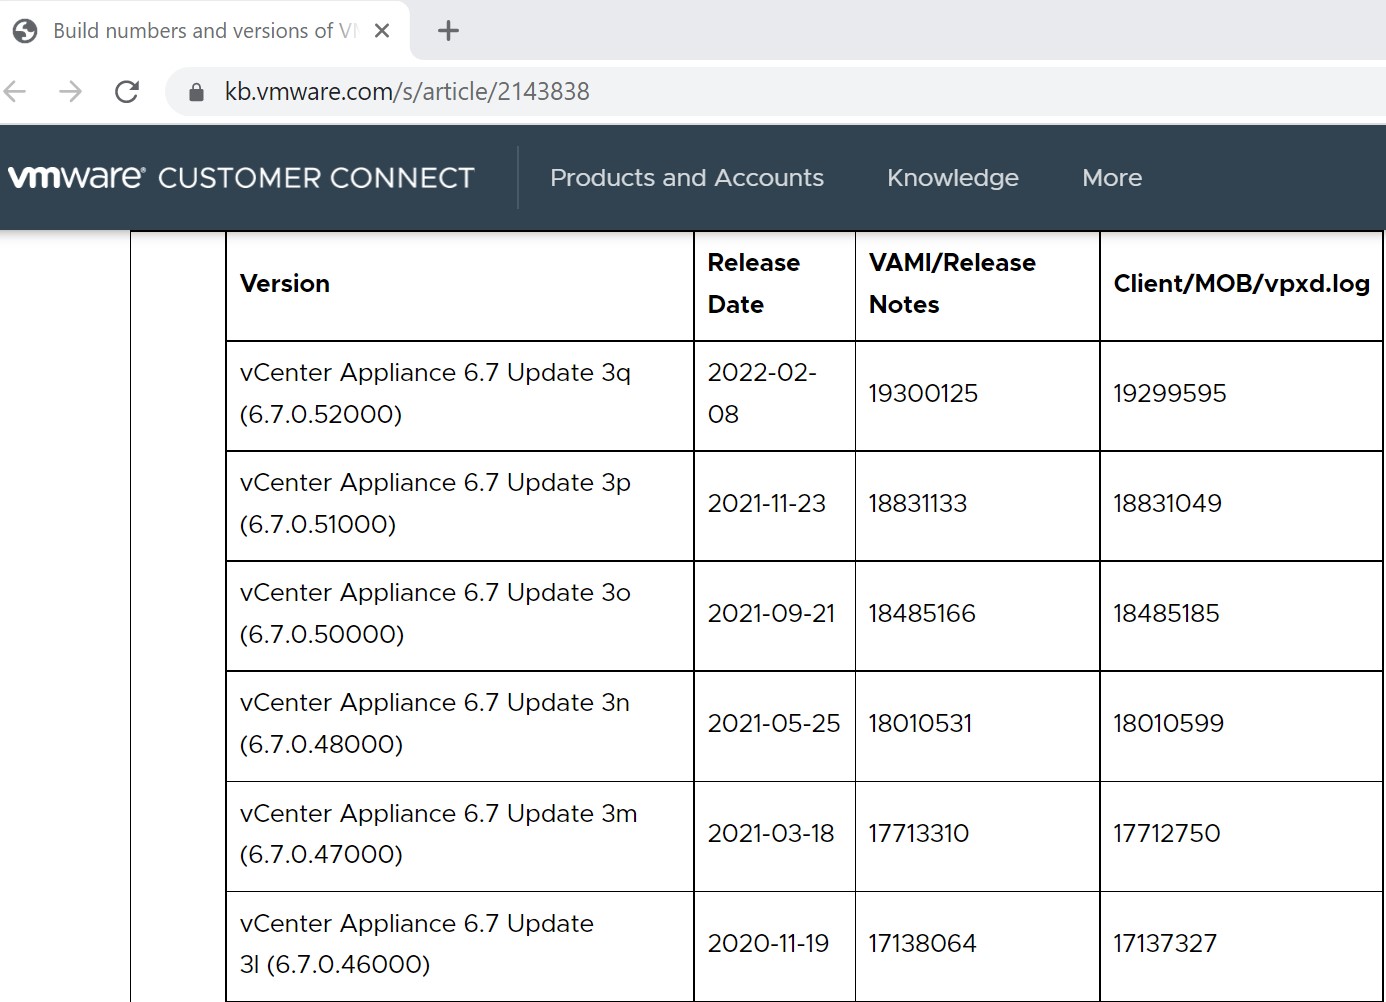Click release date 2021-11-23
Image resolution: width=1386 pixels, height=1002 pixels.
point(767,504)
